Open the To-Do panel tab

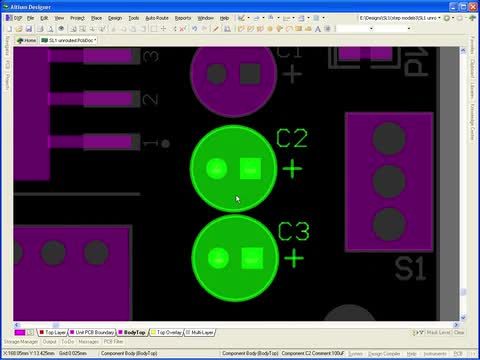[68, 342]
